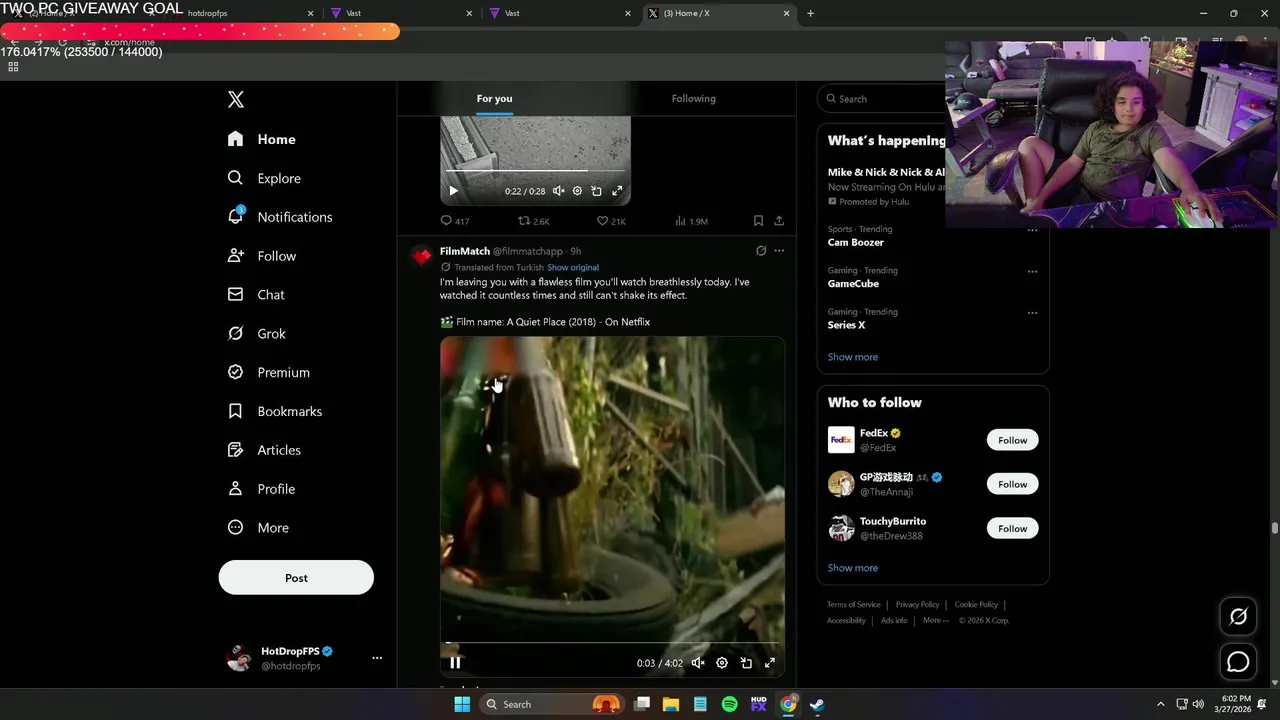
Task: Click the HotDropFPS profile avatar
Action: (x=239, y=658)
